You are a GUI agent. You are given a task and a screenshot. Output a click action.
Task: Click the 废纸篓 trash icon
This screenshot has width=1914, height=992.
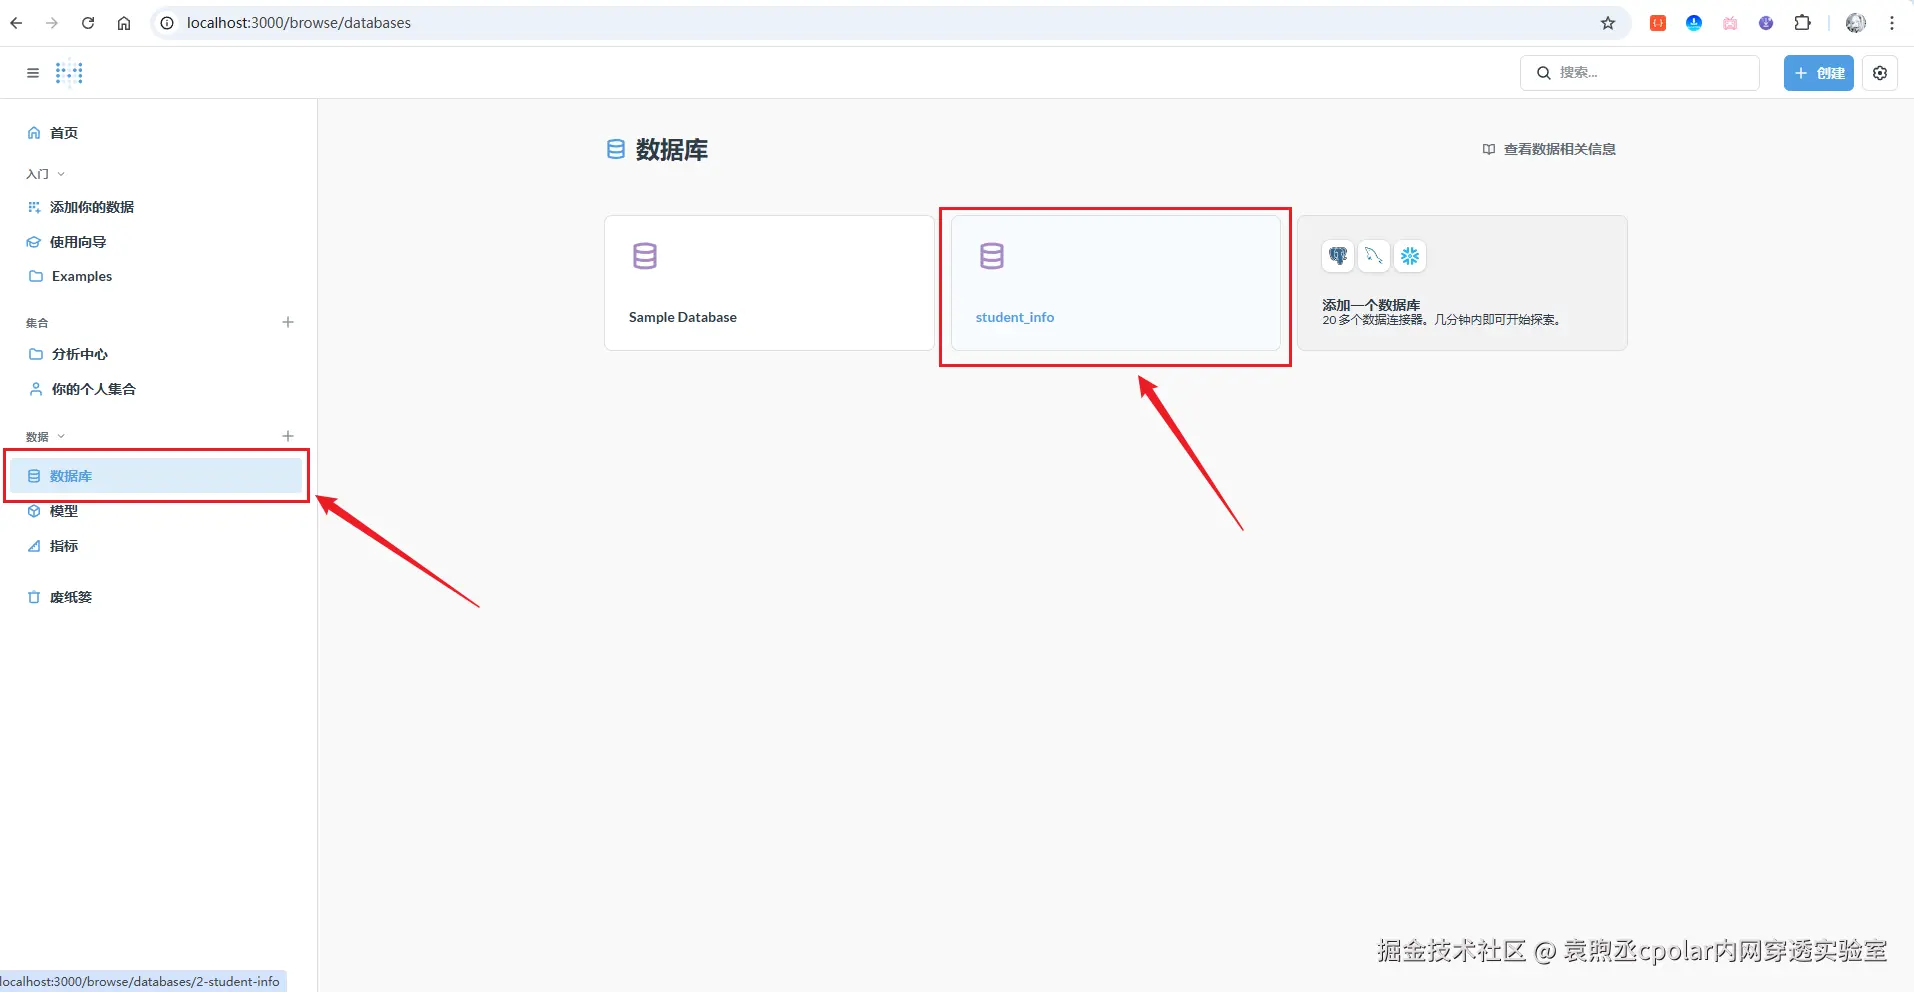tap(34, 597)
